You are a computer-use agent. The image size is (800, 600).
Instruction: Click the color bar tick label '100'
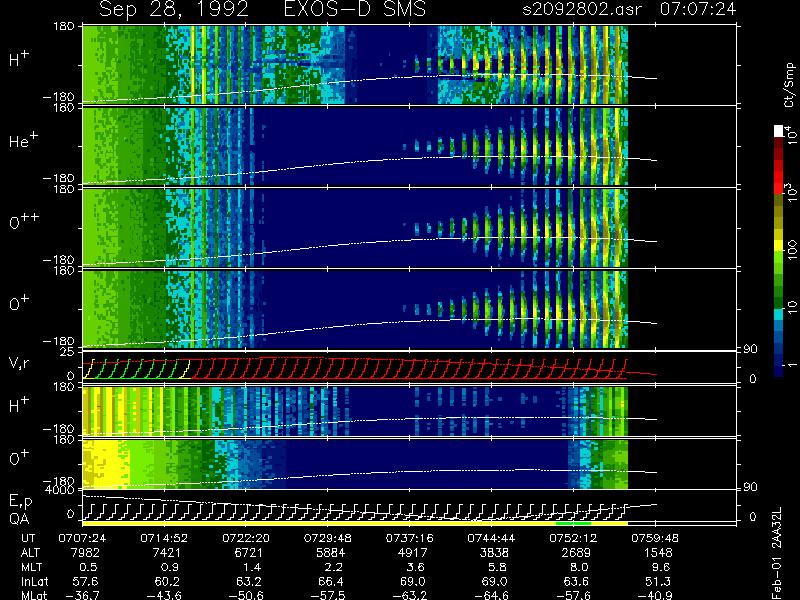(x=791, y=250)
